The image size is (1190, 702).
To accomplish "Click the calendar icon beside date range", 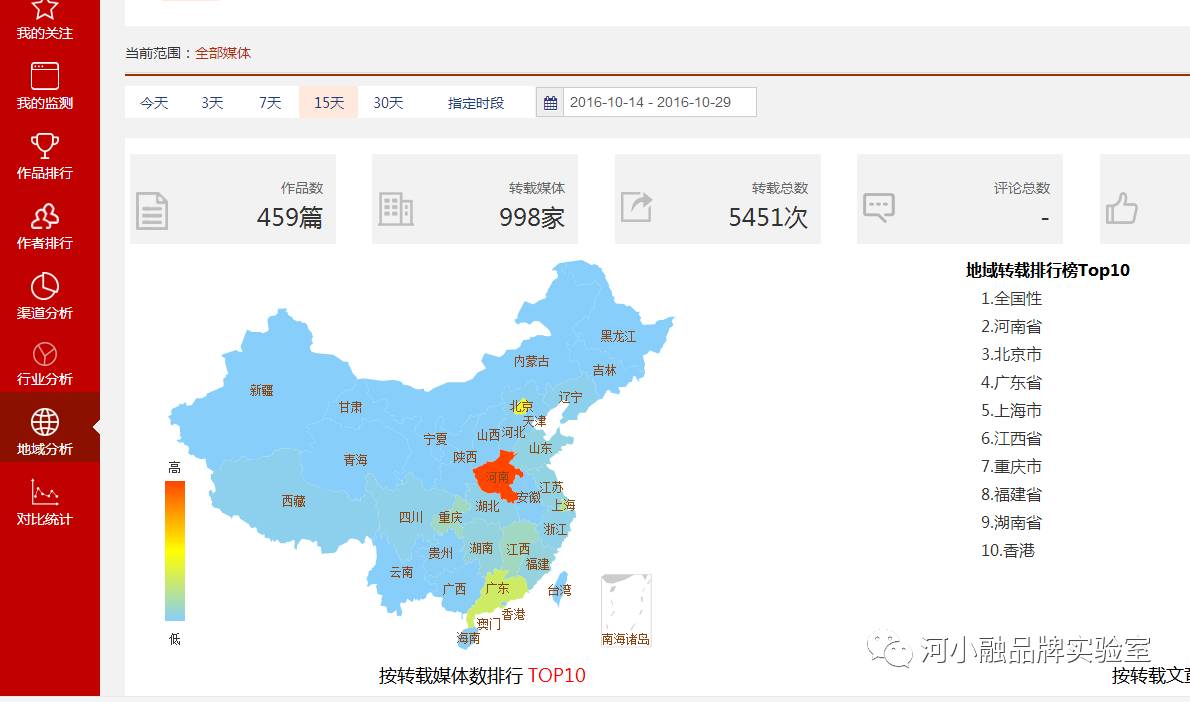I will tap(550, 103).
